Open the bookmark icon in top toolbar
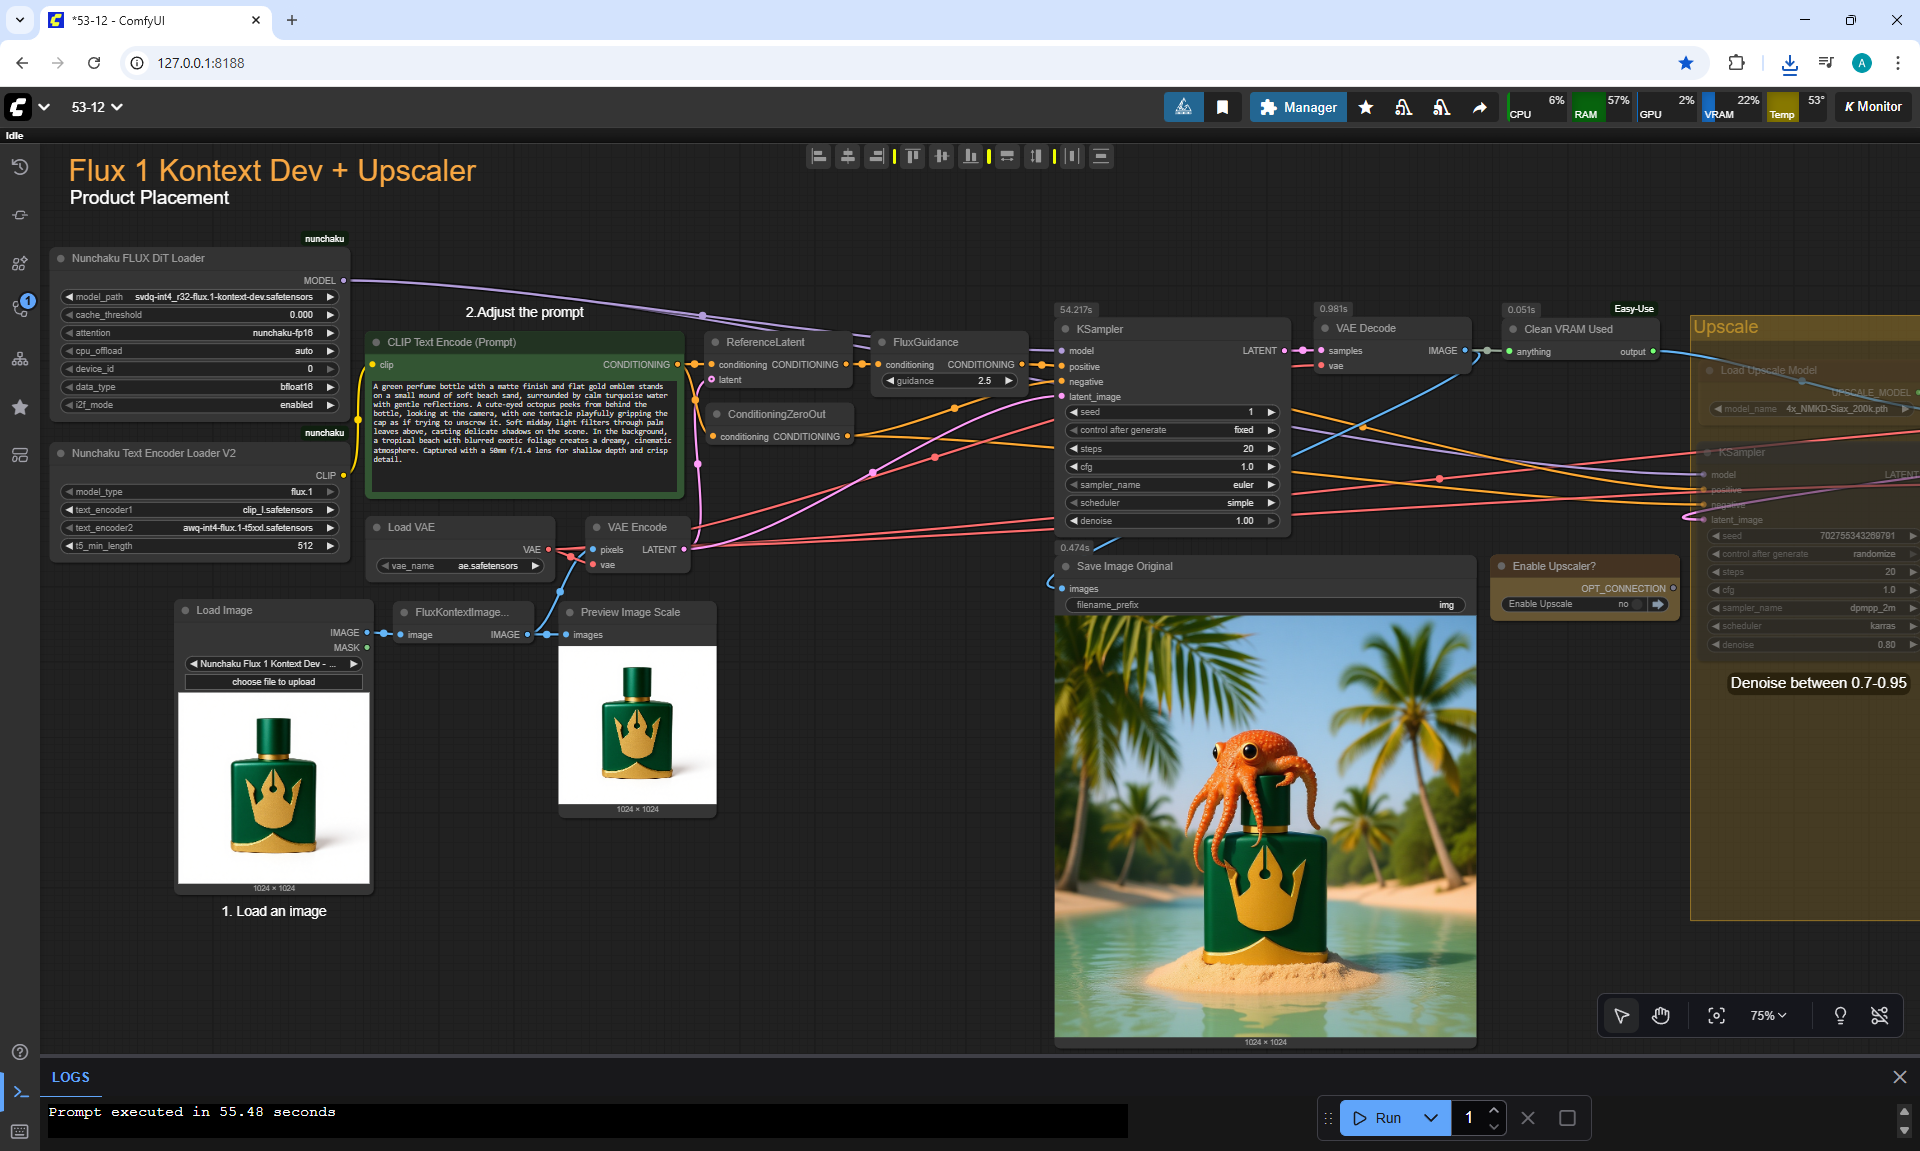The image size is (1920, 1151). coord(1222,107)
